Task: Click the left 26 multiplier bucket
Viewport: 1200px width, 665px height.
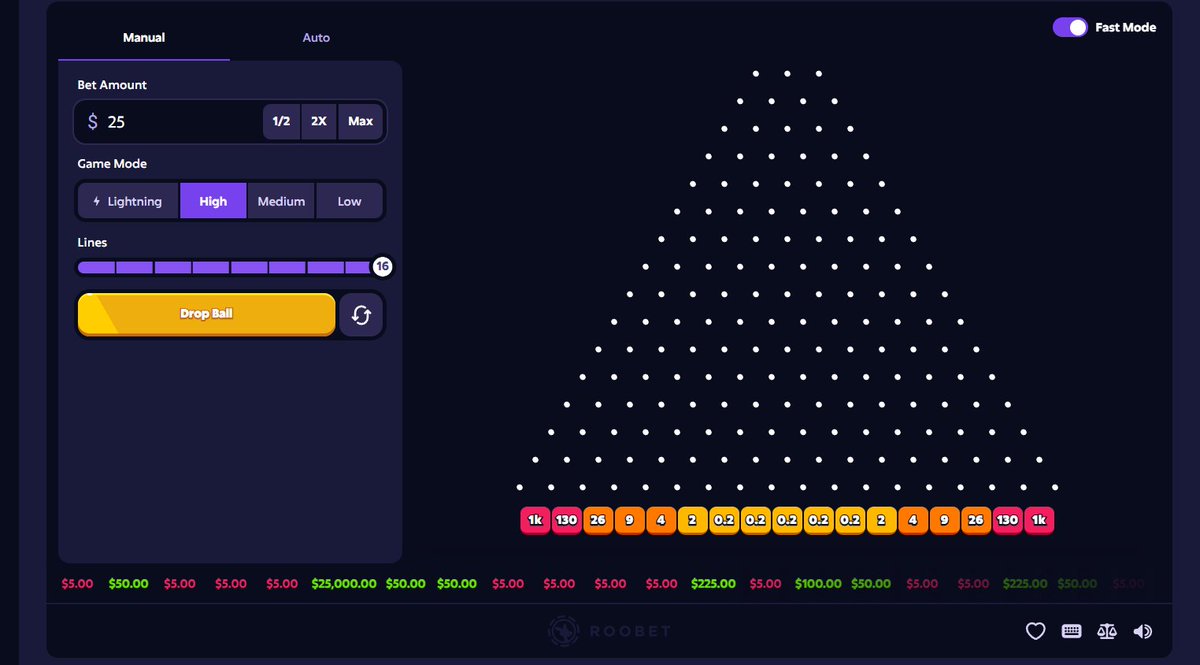Action: pyautogui.click(x=598, y=520)
